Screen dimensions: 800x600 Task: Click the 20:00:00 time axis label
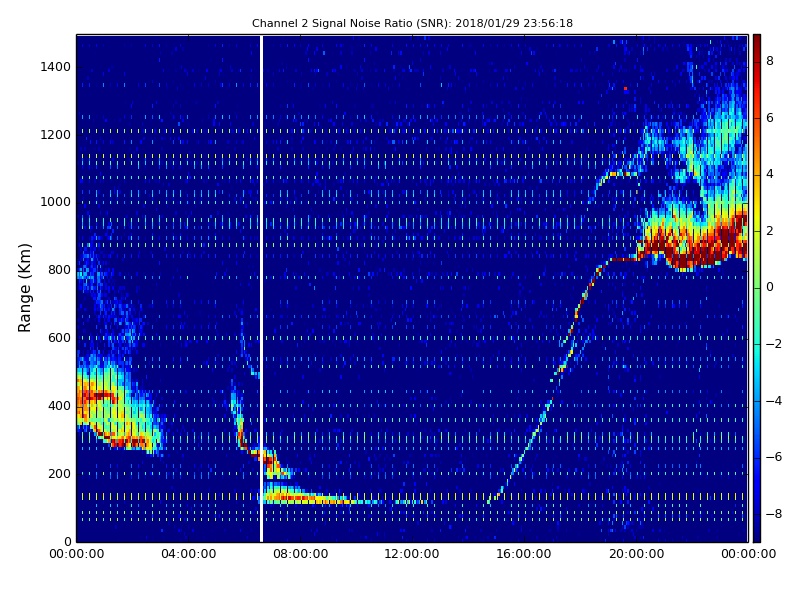(636, 554)
